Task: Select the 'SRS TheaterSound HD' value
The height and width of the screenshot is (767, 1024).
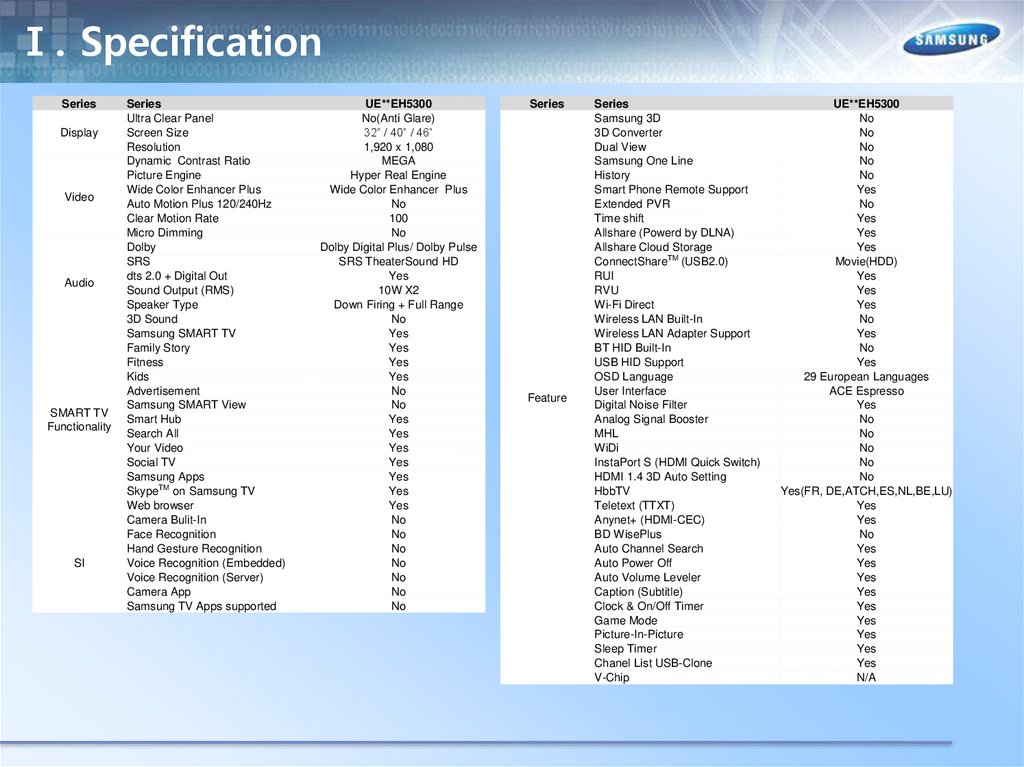Action: click(398, 261)
